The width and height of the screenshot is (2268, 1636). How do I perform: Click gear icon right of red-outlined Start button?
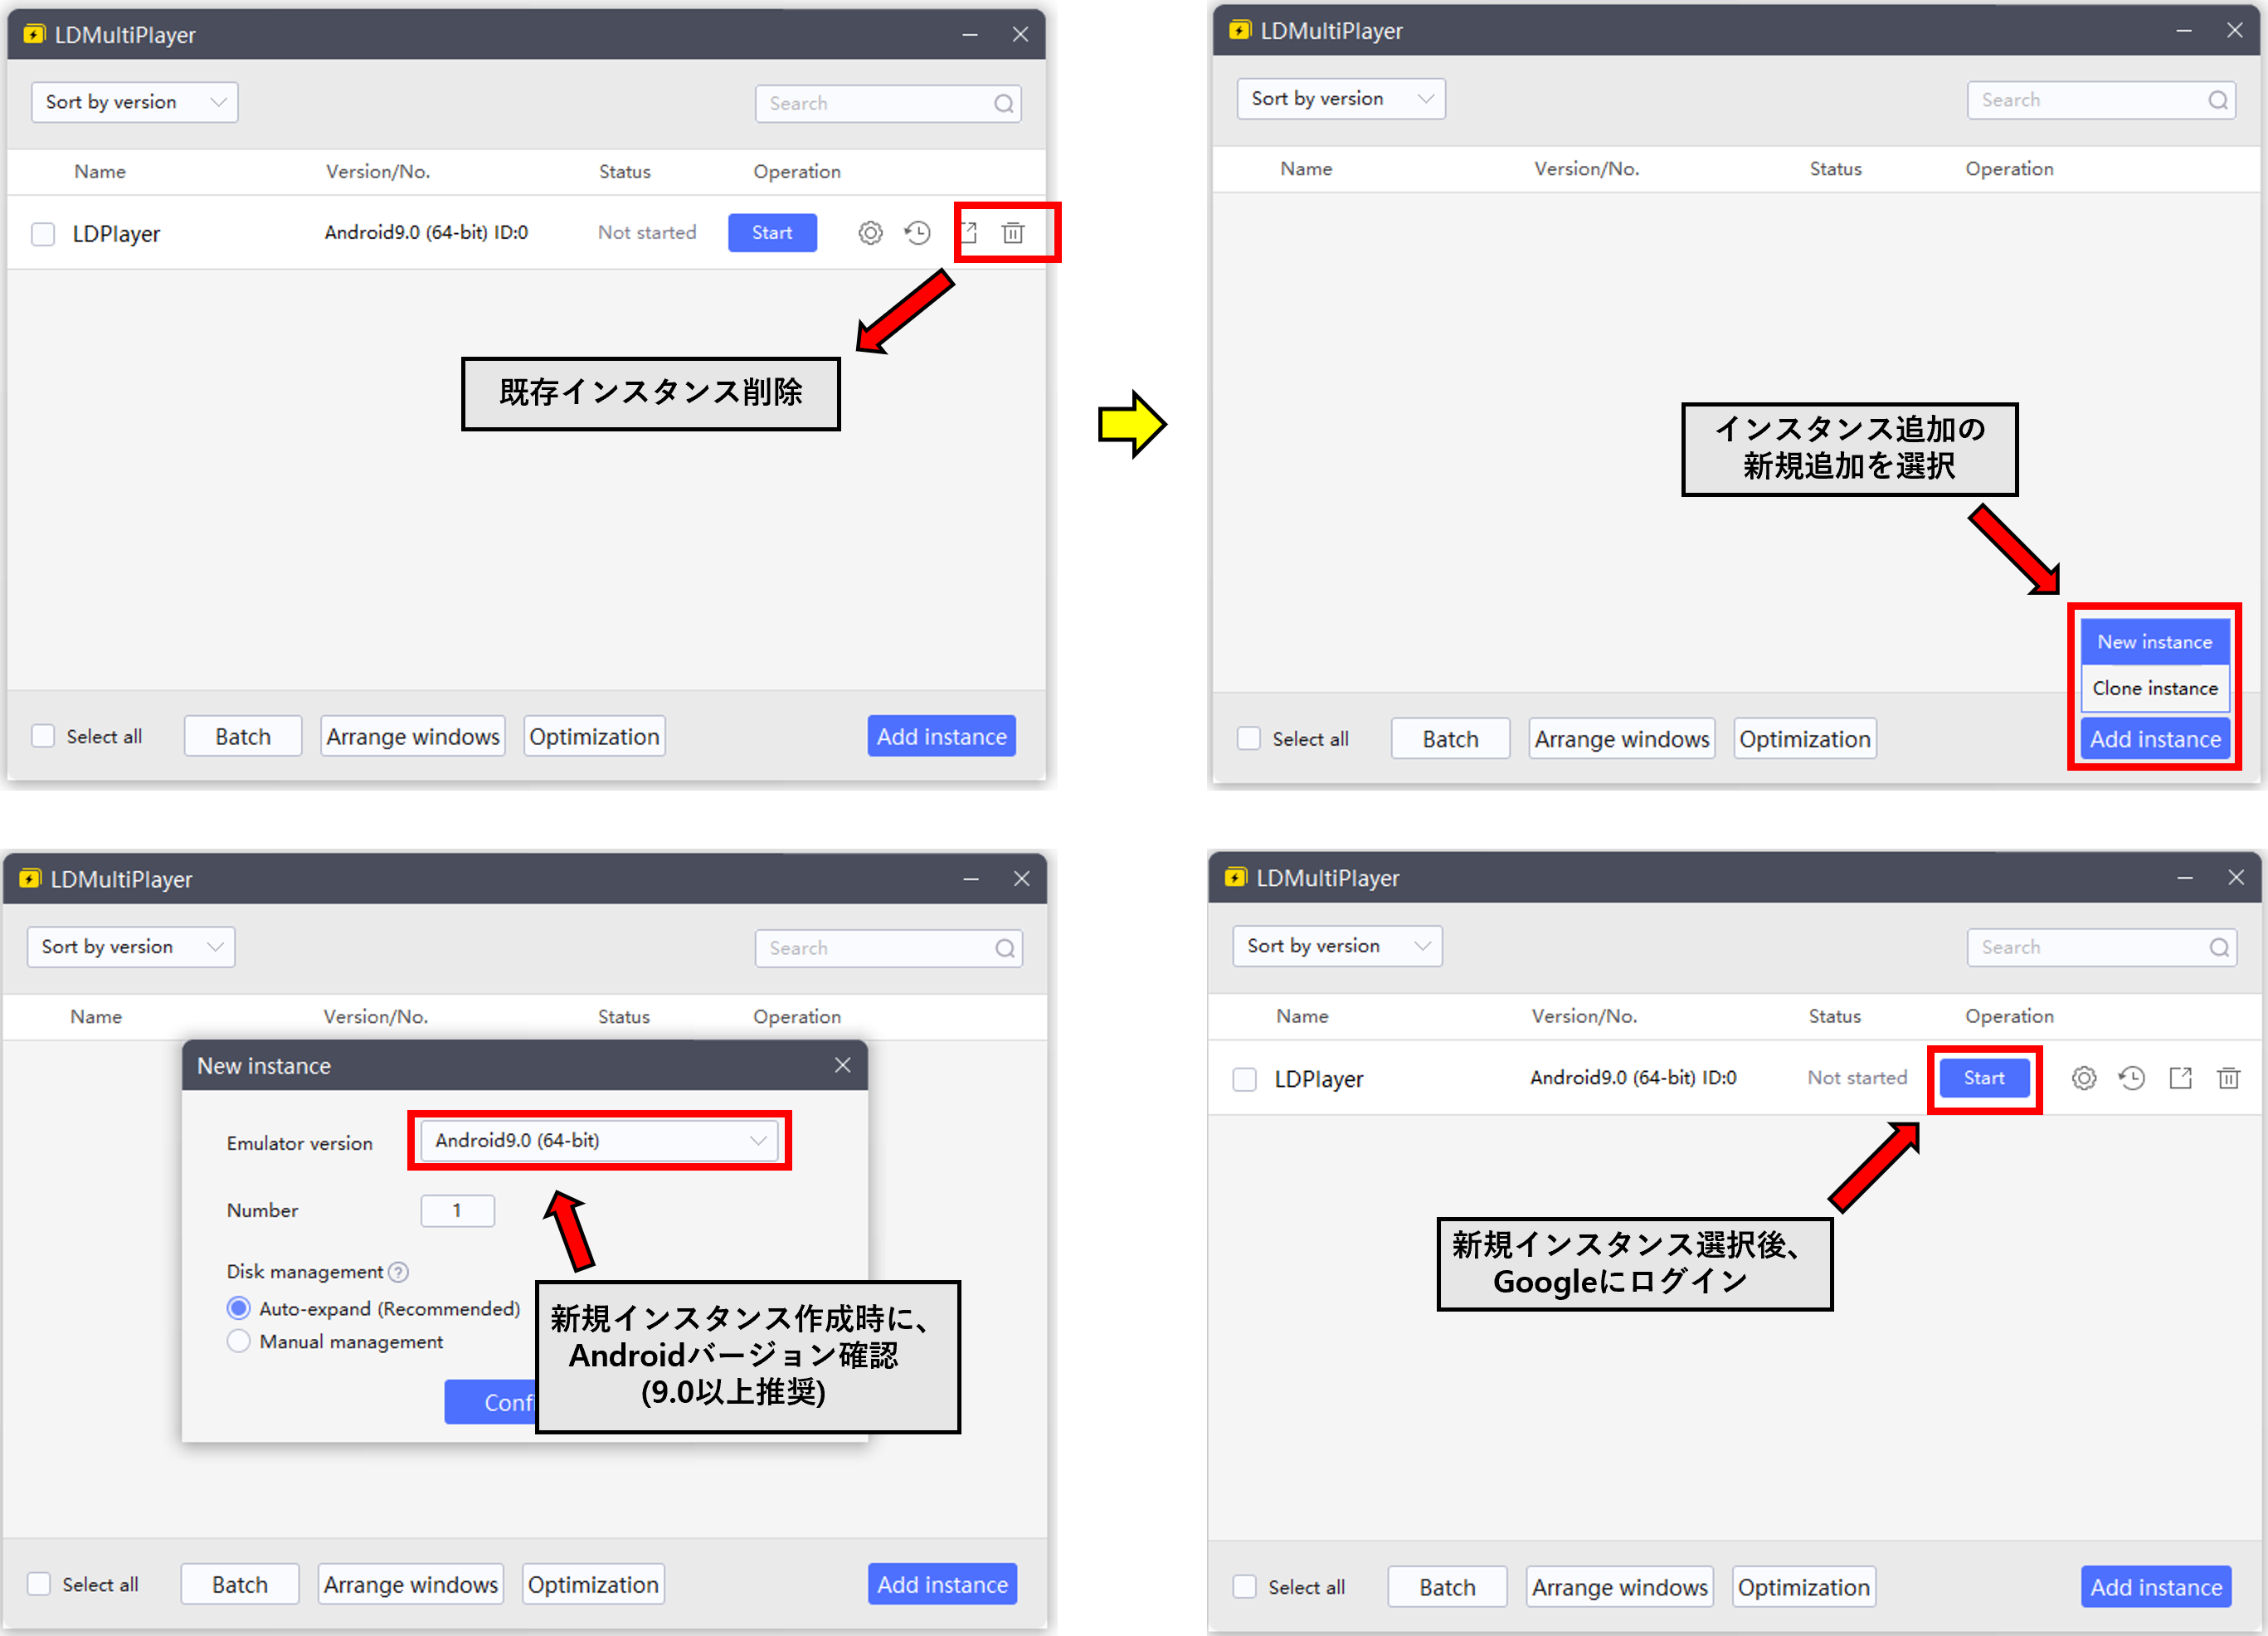2083,1078
